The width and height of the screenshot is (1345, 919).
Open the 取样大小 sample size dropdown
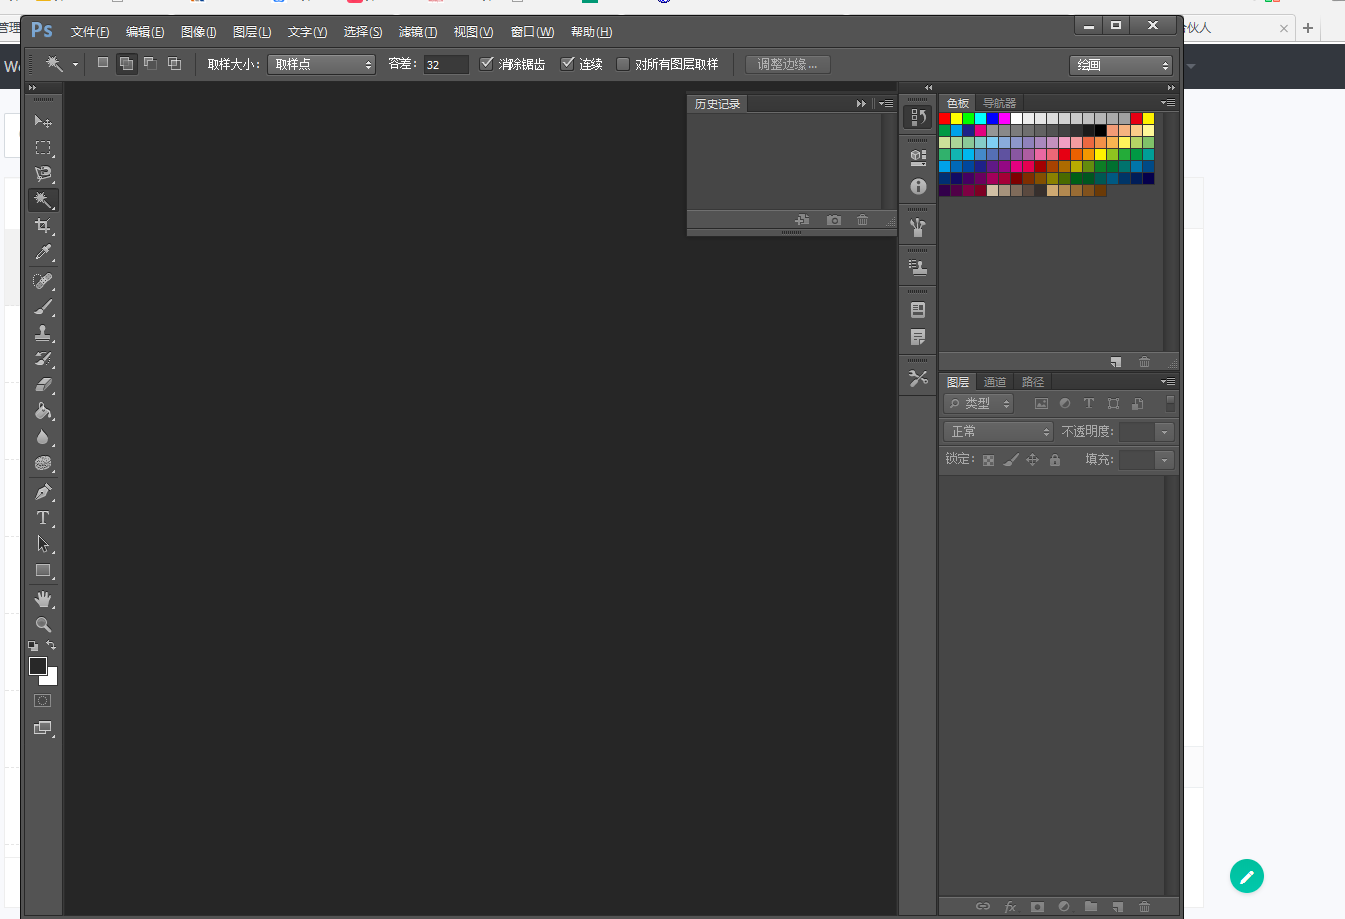(x=321, y=64)
